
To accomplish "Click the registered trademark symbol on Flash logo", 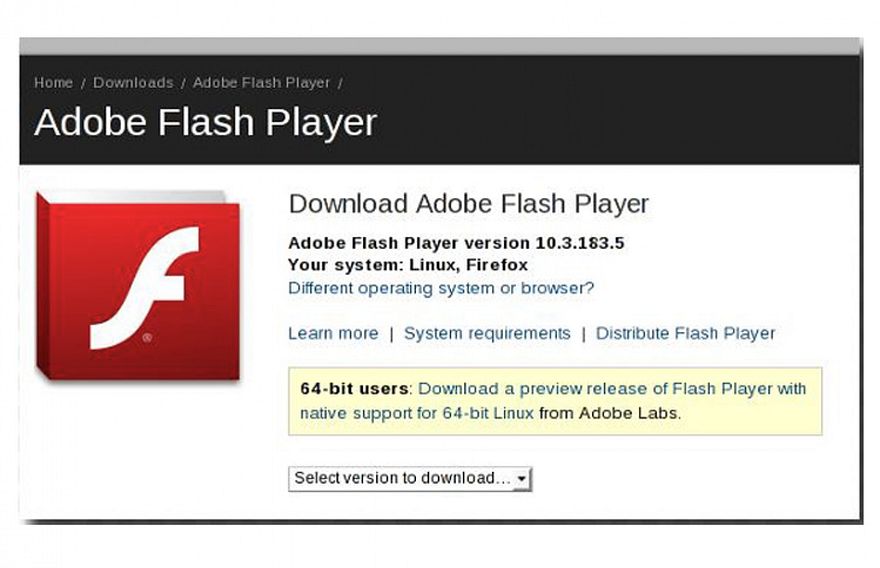I will pos(148,338).
